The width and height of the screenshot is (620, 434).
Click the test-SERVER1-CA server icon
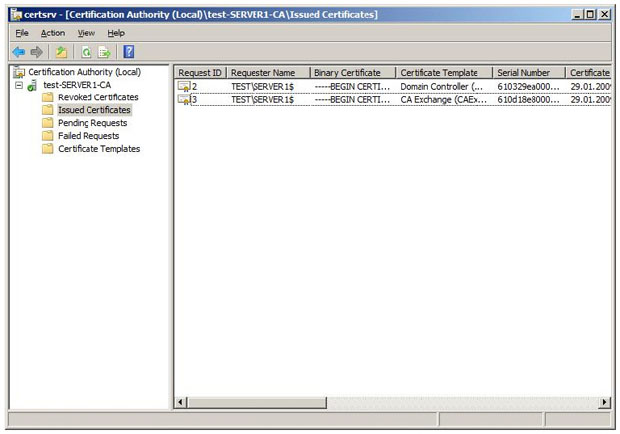point(32,85)
